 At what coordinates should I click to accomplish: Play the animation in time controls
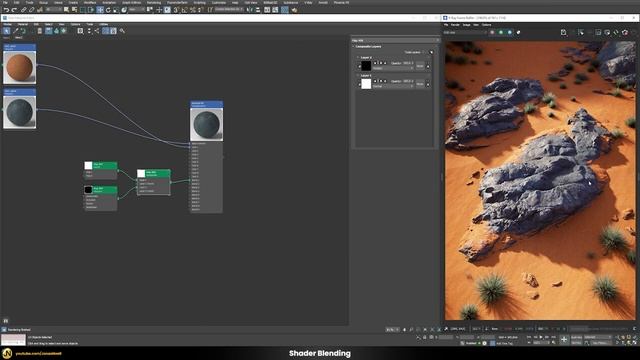pos(541,337)
